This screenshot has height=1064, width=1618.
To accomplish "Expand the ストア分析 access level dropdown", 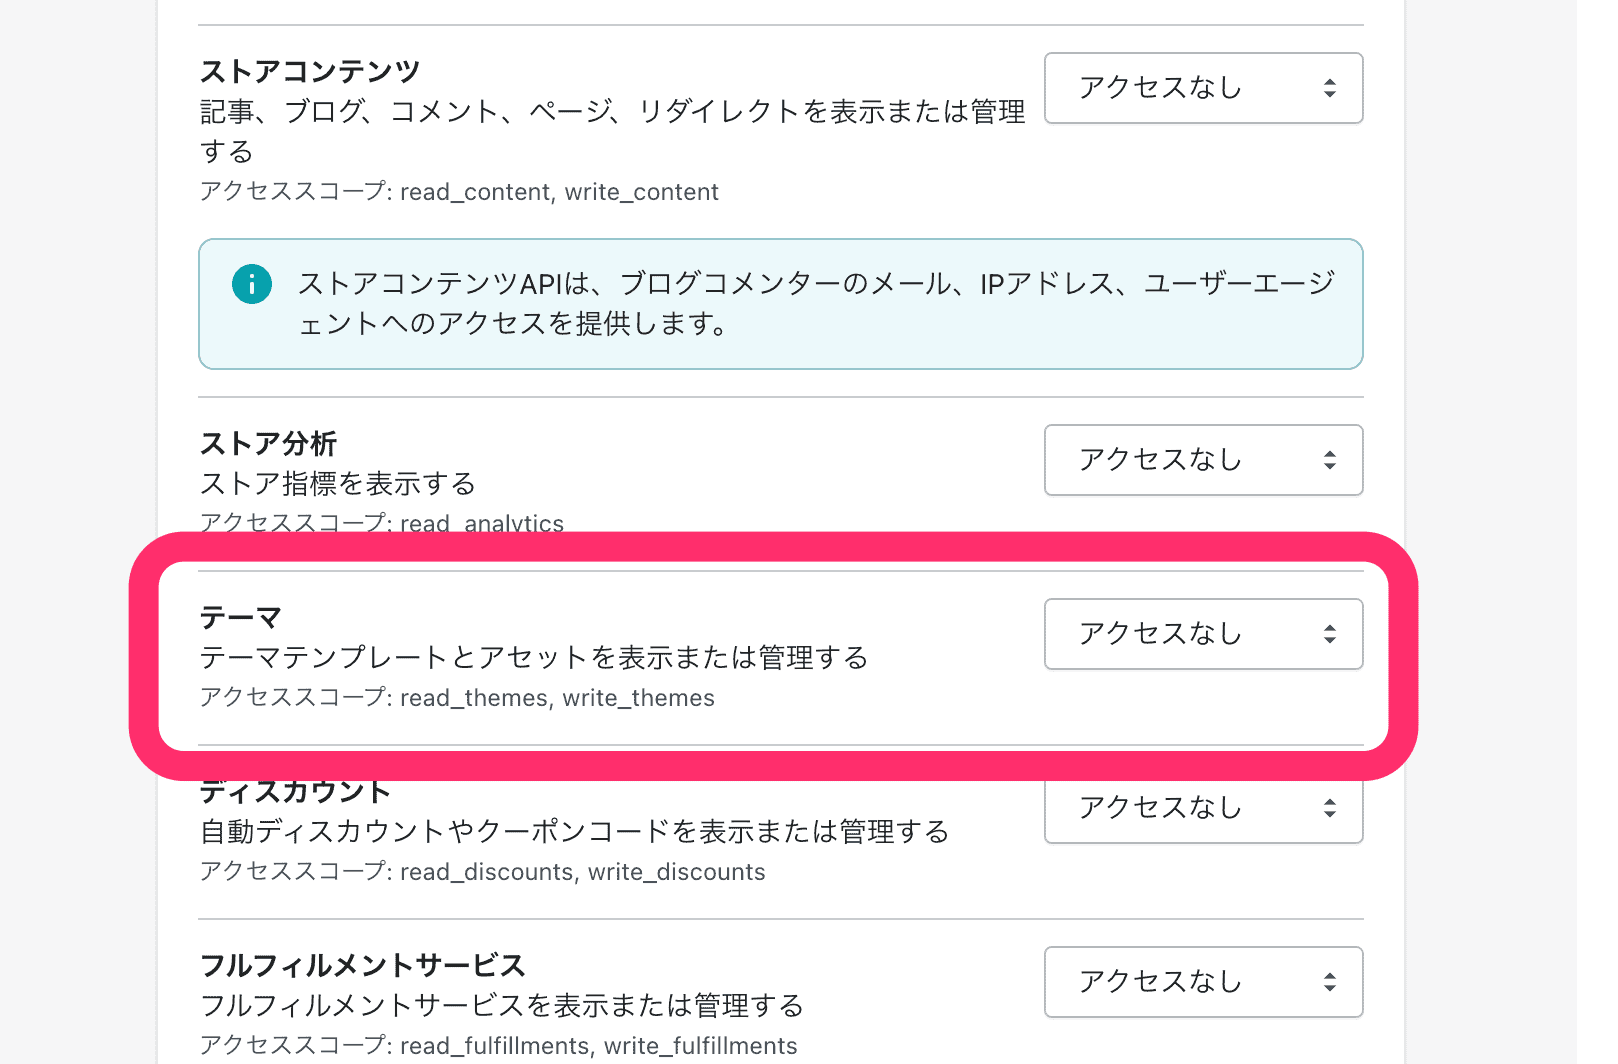I will click(1203, 460).
